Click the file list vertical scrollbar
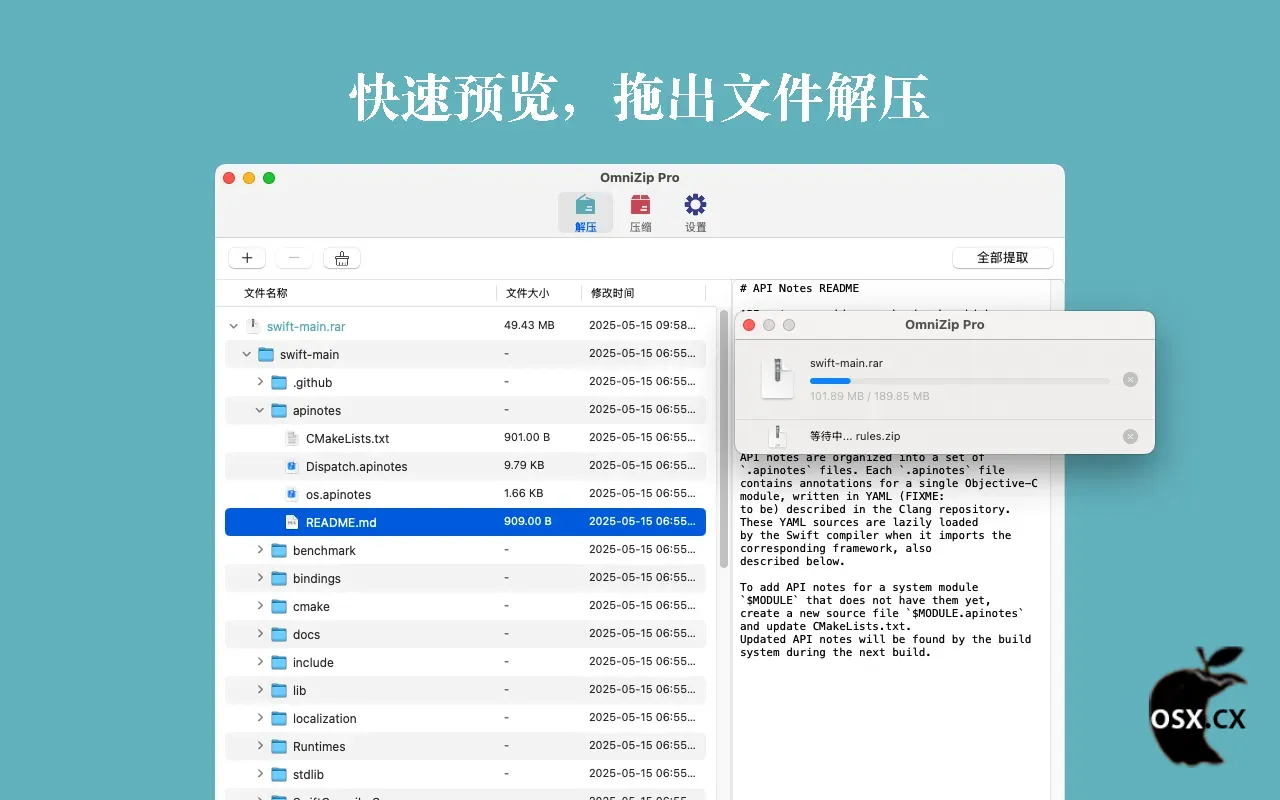The height and width of the screenshot is (800, 1280). [724, 438]
